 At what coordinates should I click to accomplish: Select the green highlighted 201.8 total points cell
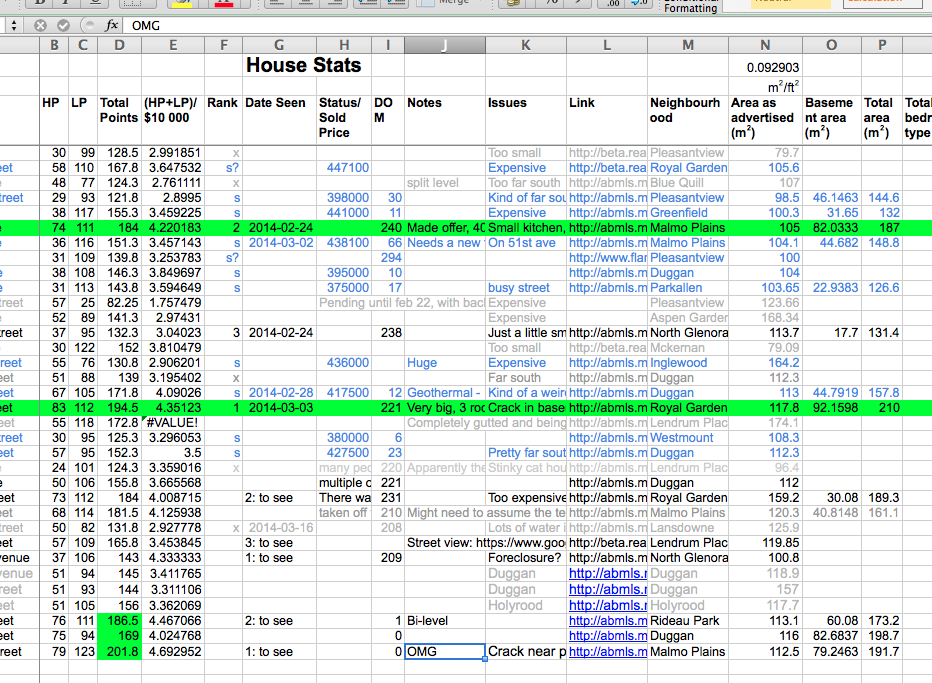click(x=119, y=651)
